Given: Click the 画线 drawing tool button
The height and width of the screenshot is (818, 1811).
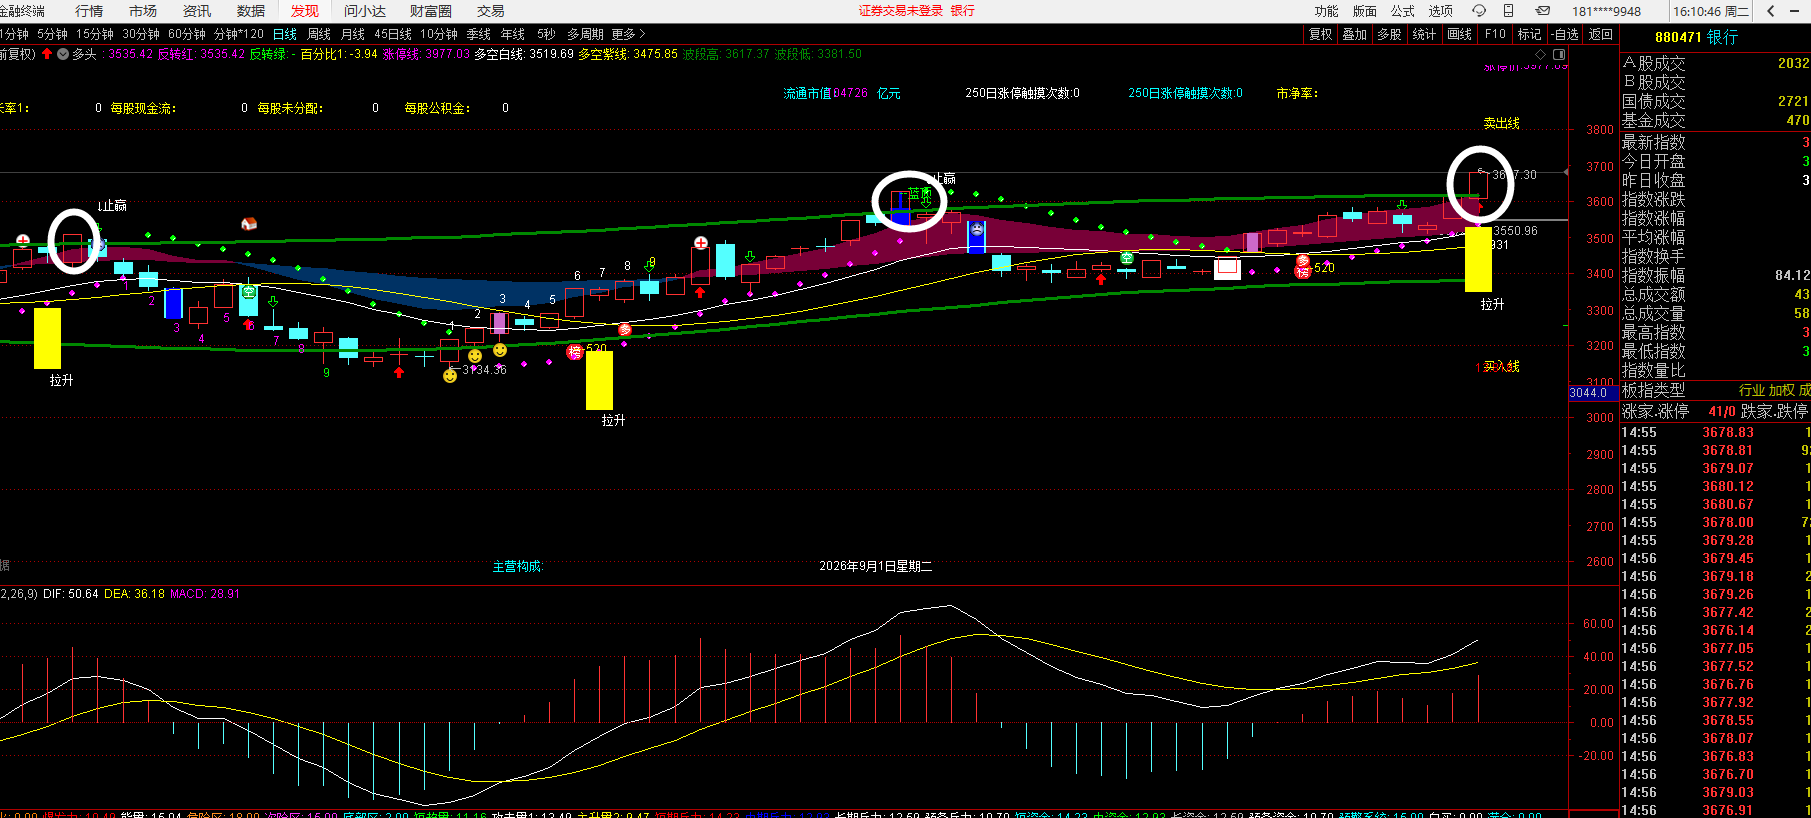Looking at the screenshot, I should [1460, 34].
